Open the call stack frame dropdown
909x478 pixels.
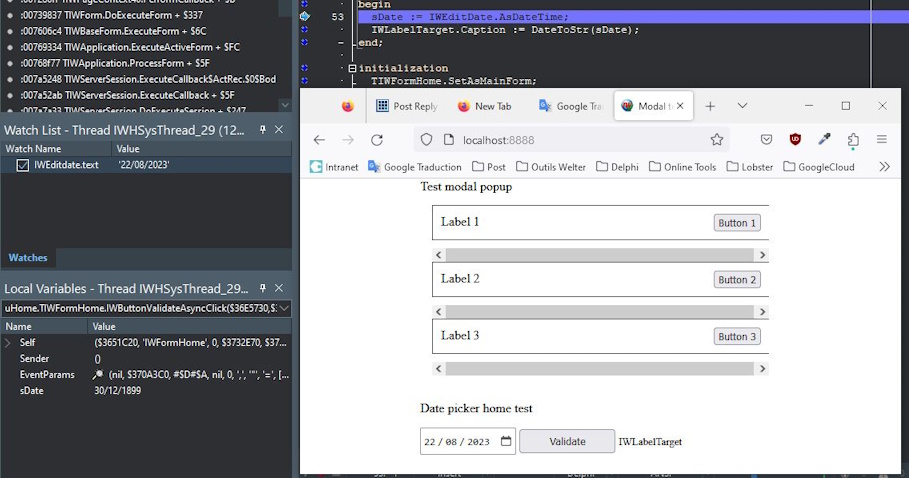(x=284, y=308)
